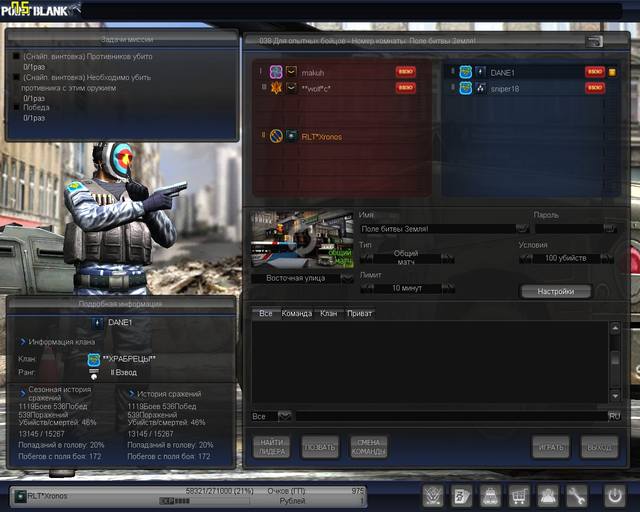
Task: Click the ИГРАТЬ button
Action: [x=551, y=447]
